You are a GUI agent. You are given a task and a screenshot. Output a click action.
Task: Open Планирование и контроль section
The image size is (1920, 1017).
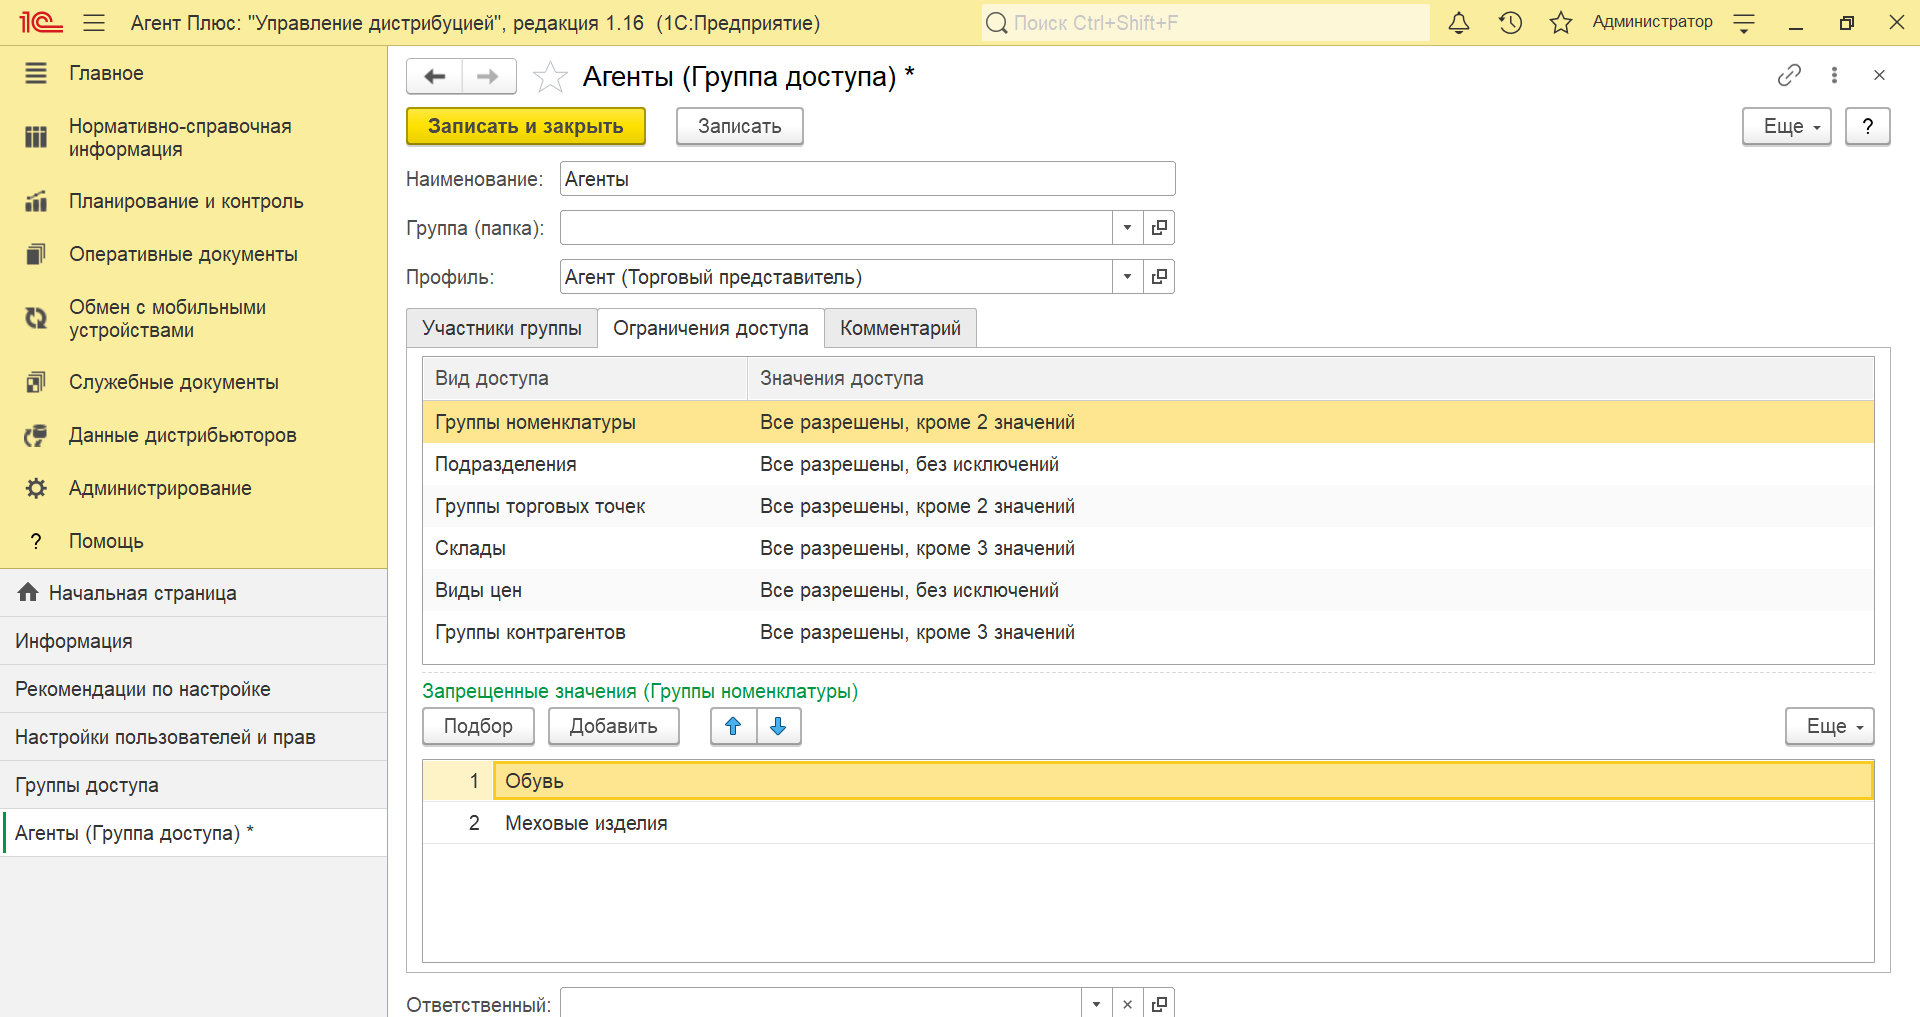click(x=193, y=201)
